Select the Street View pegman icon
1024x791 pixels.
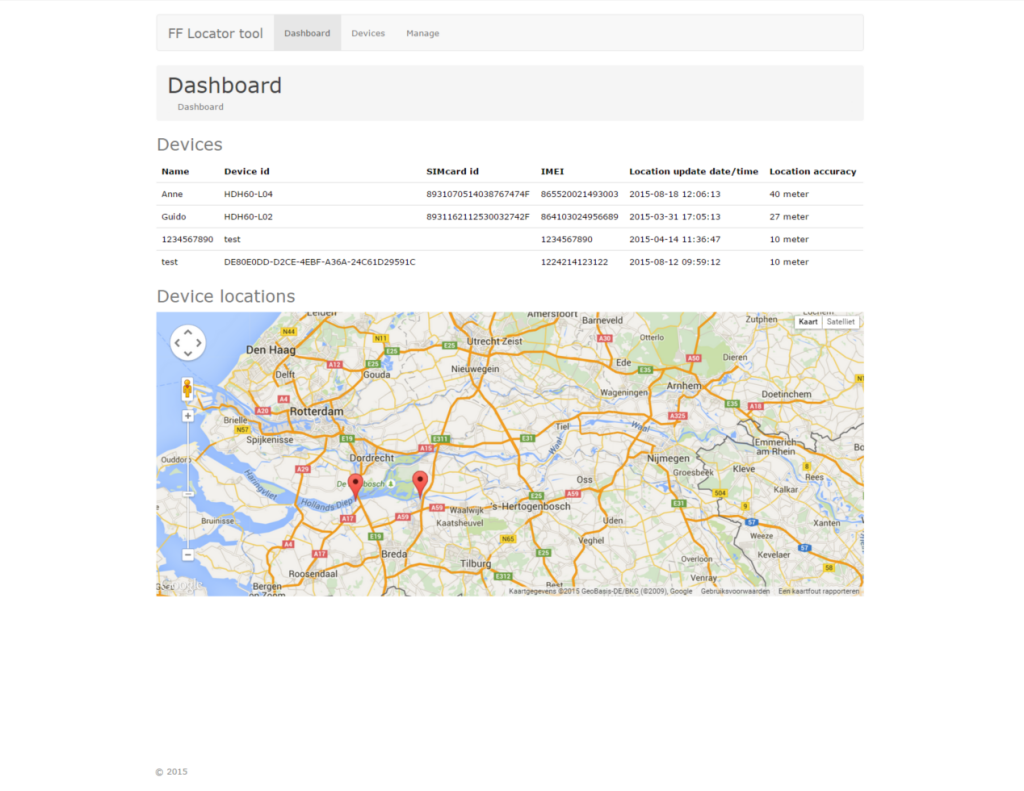click(x=187, y=389)
